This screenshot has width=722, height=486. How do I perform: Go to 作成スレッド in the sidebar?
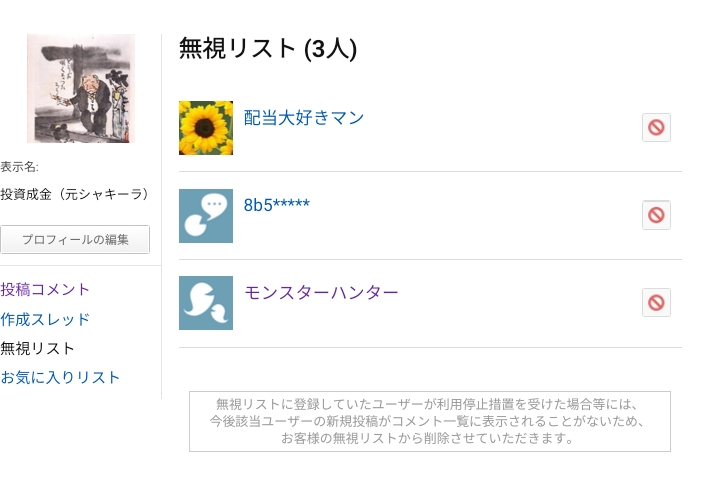(46, 319)
